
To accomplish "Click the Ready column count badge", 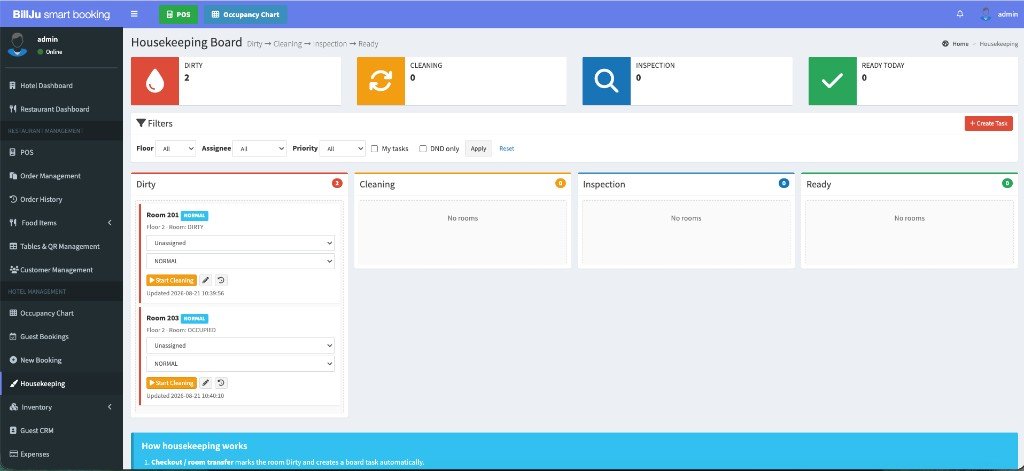I will coord(1007,184).
